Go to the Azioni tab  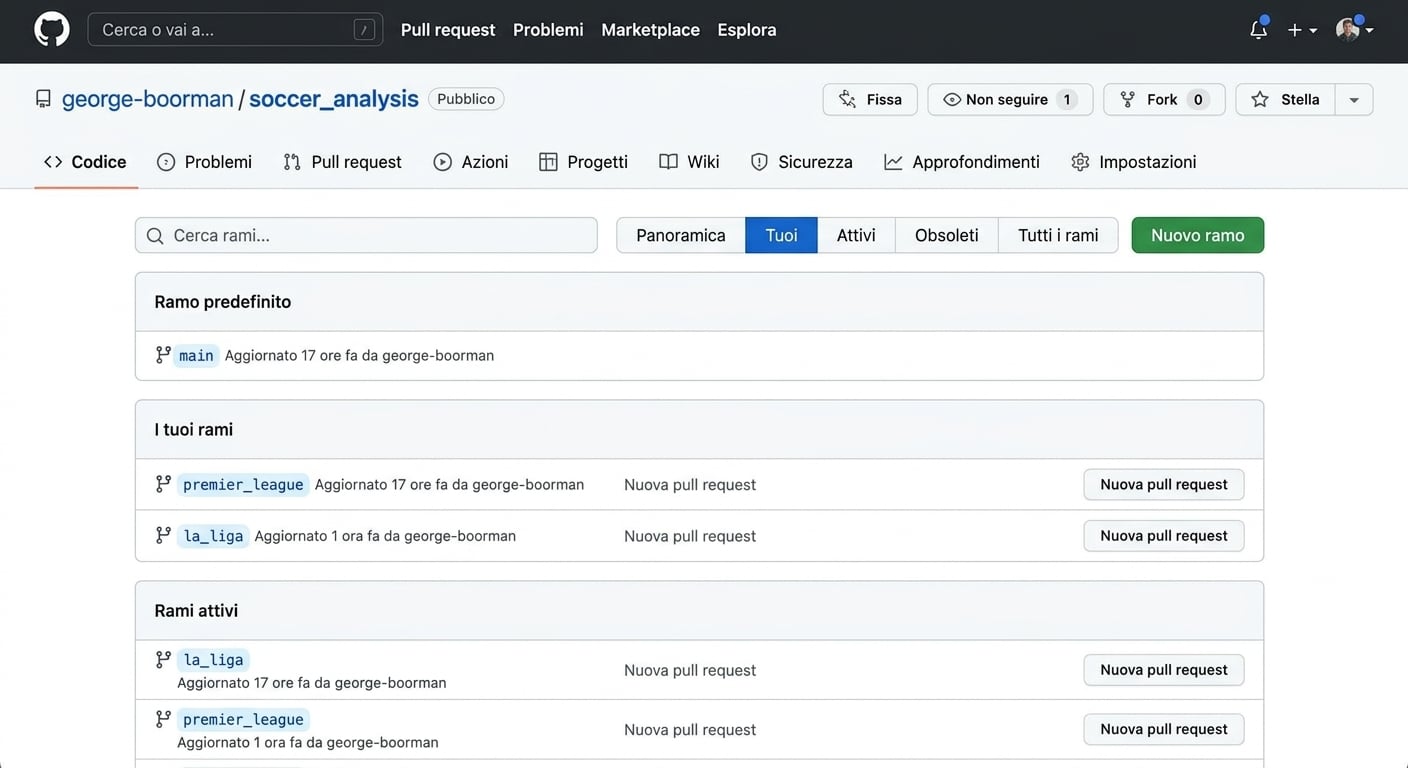(x=470, y=162)
